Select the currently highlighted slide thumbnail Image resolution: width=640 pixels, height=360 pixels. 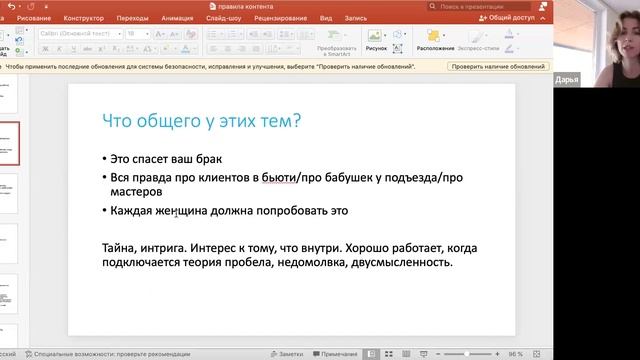[9, 143]
